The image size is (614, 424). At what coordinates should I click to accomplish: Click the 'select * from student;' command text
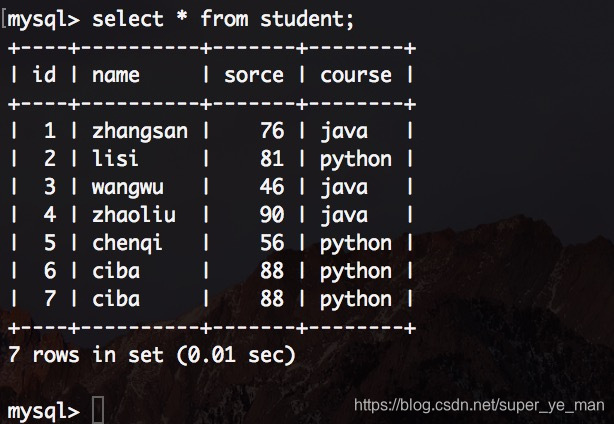223,19
